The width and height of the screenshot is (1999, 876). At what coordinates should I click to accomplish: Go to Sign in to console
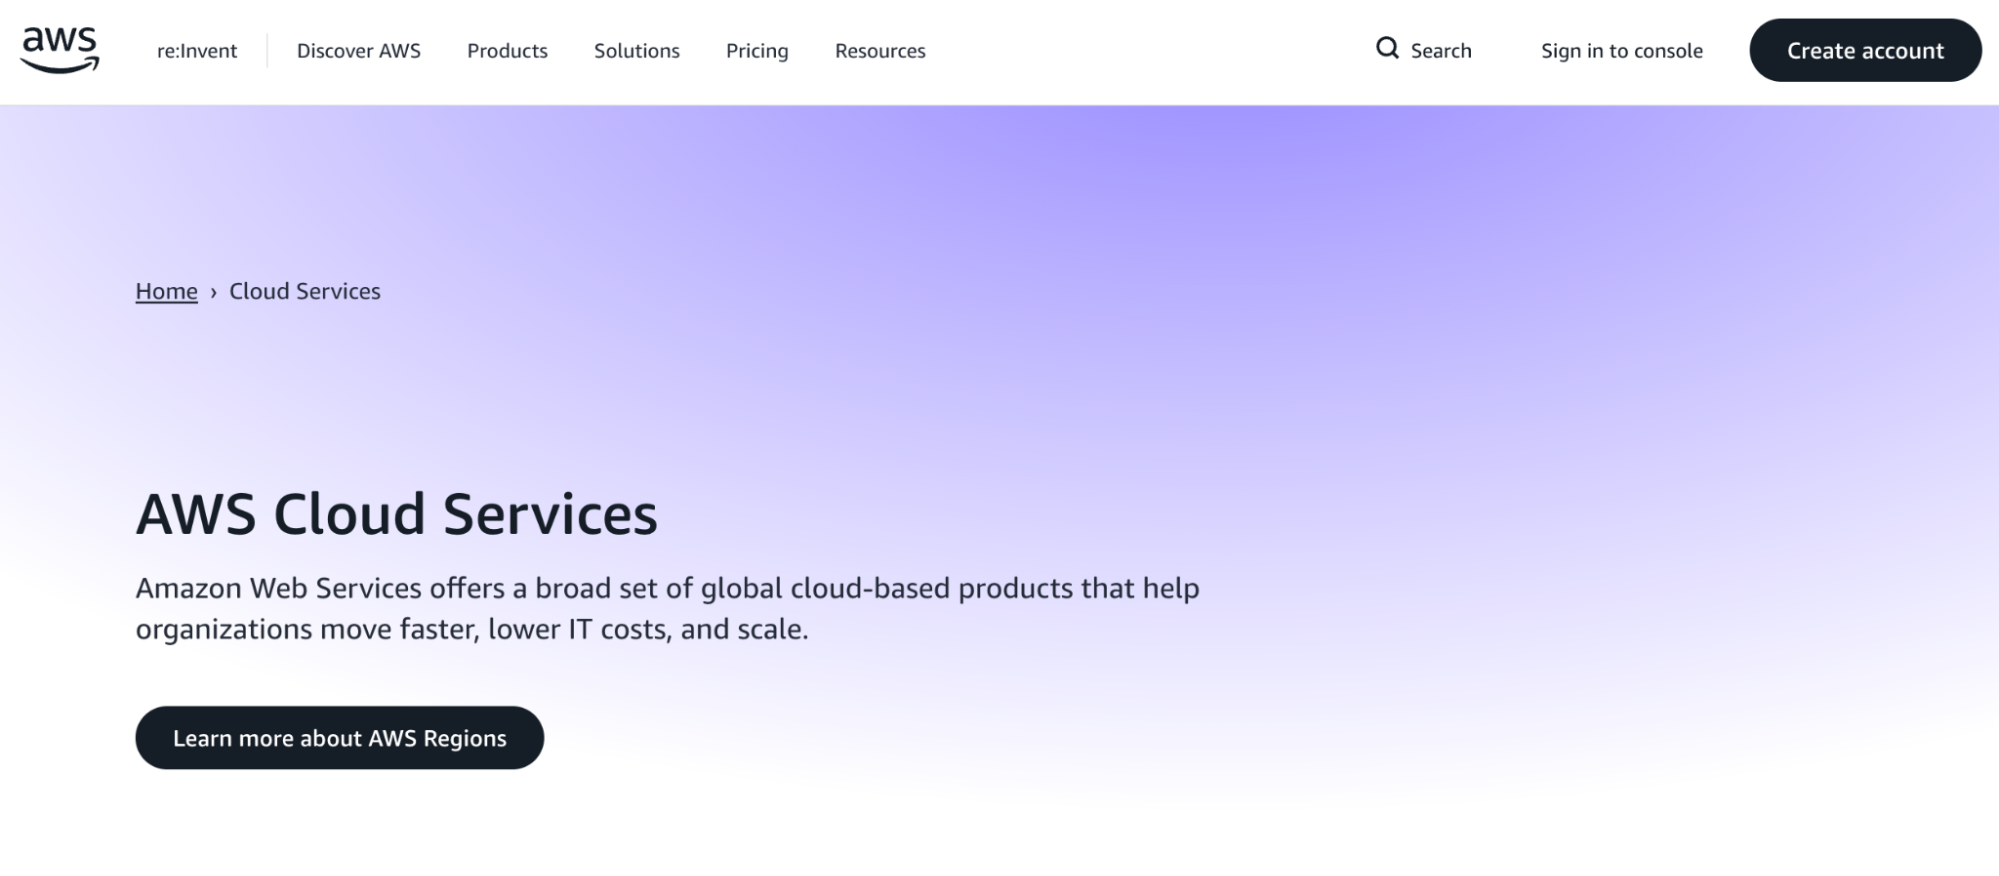[1621, 51]
